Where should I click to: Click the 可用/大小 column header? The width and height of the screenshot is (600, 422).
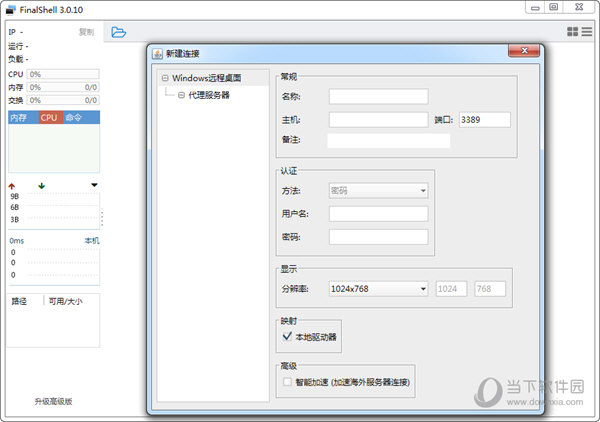click(x=65, y=301)
